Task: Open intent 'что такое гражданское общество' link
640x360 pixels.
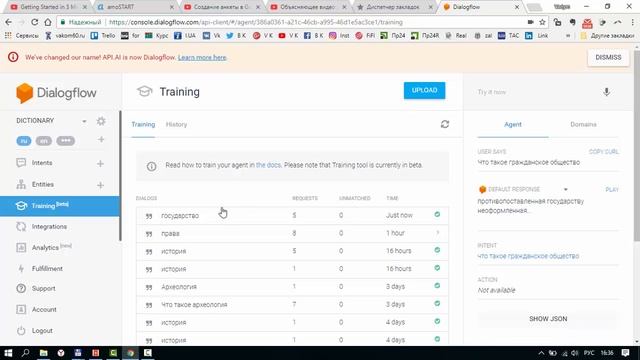Action: [x=528, y=256]
